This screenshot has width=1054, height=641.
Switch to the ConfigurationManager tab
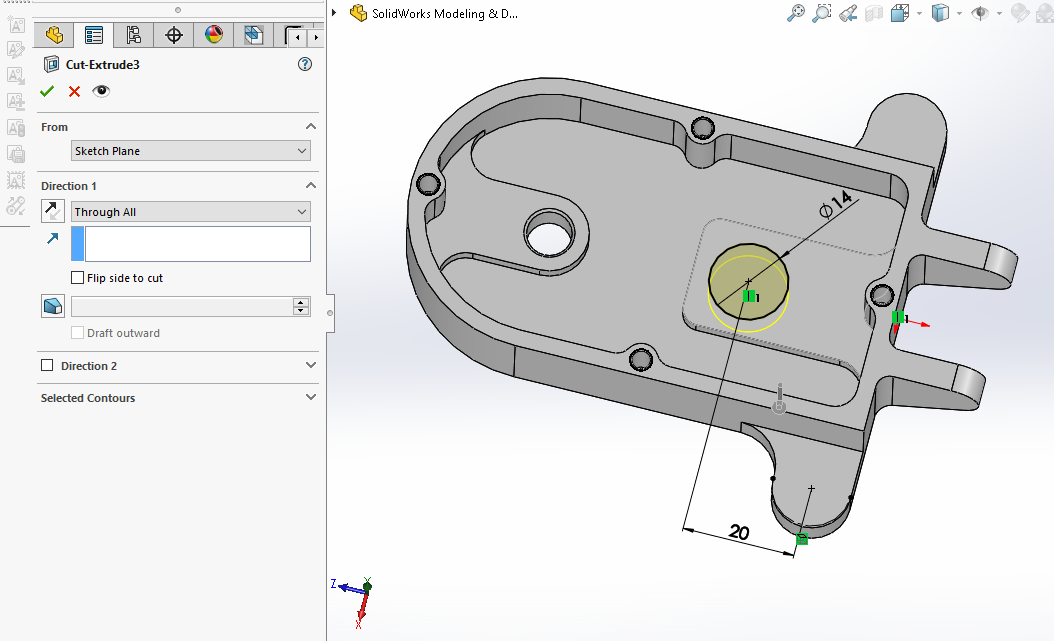(x=134, y=36)
